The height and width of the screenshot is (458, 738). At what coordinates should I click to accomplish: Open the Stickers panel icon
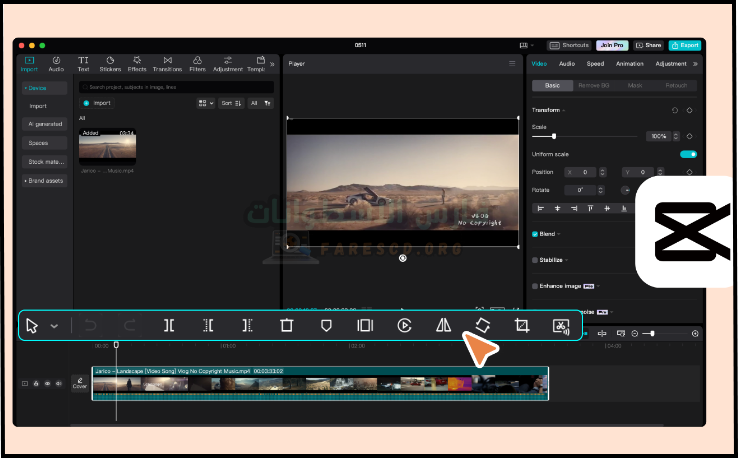[x=110, y=64]
